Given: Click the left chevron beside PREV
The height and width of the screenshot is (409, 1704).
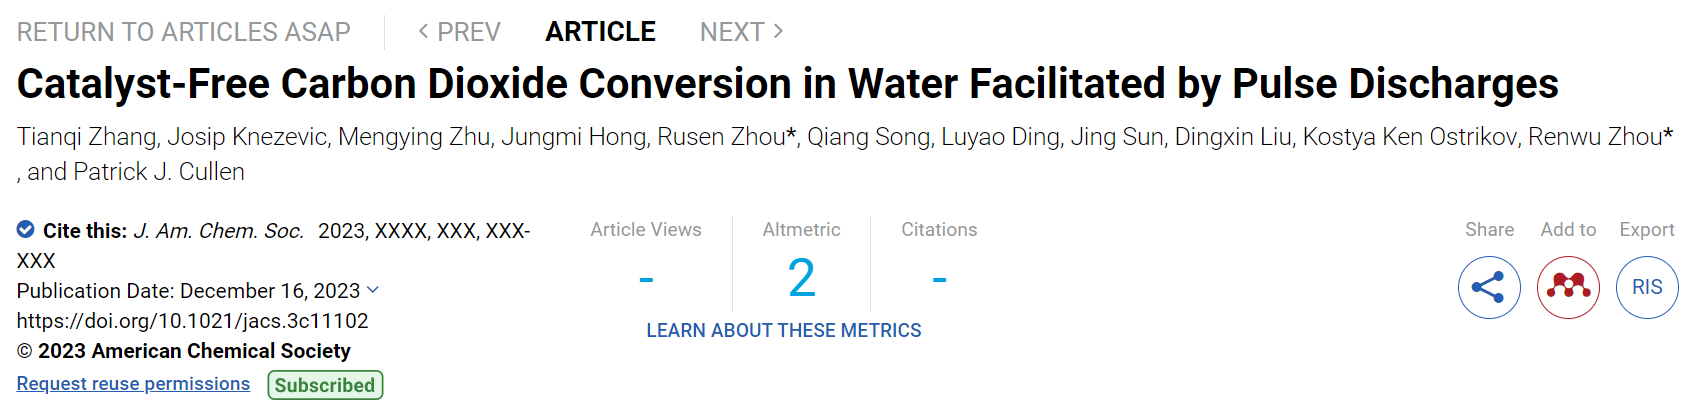Looking at the screenshot, I should [x=423, y=32].
